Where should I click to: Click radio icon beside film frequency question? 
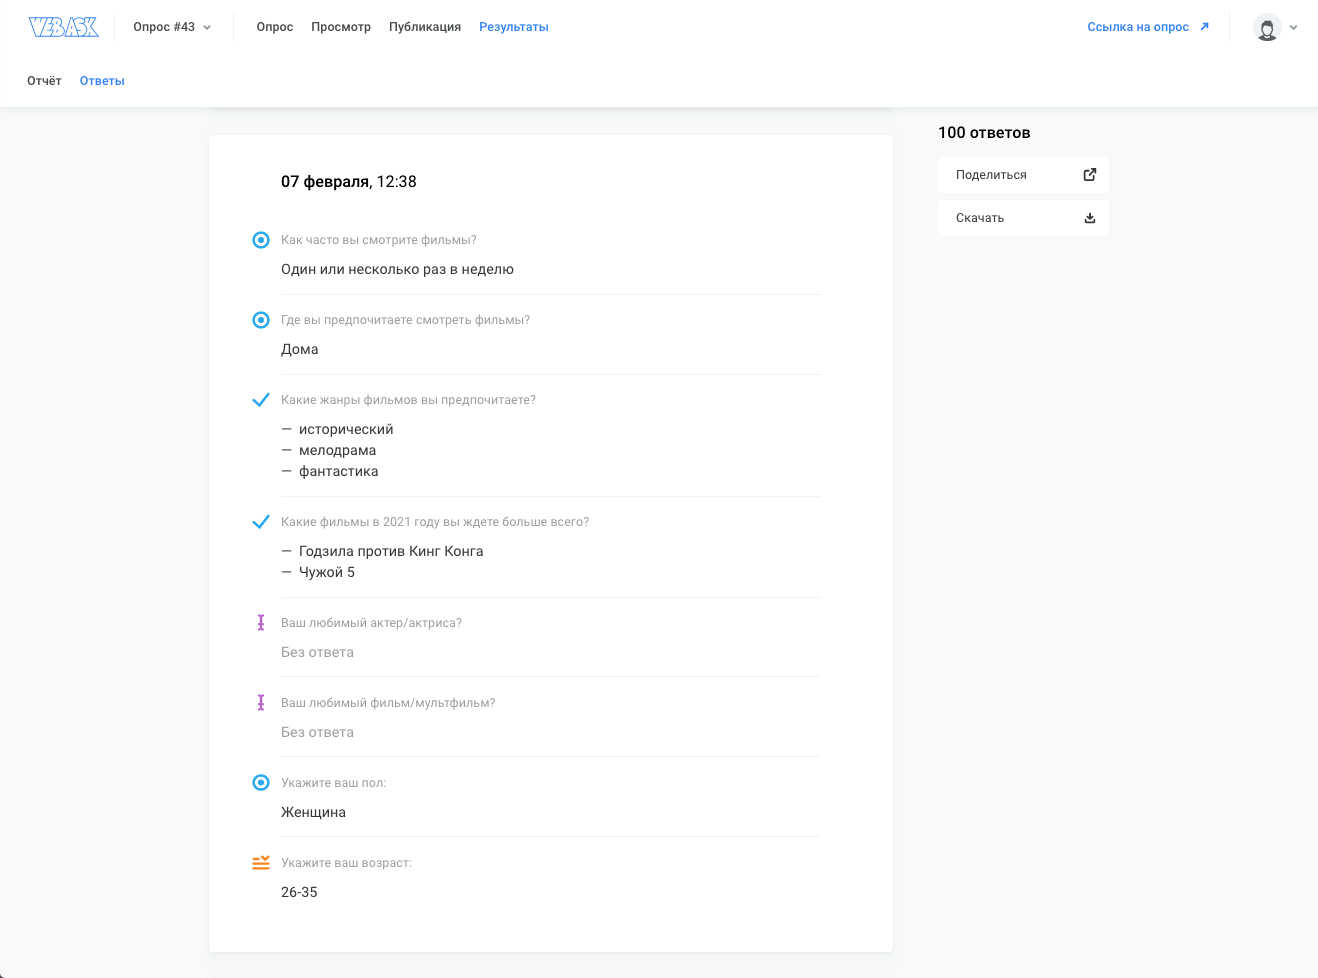(261, 240)
